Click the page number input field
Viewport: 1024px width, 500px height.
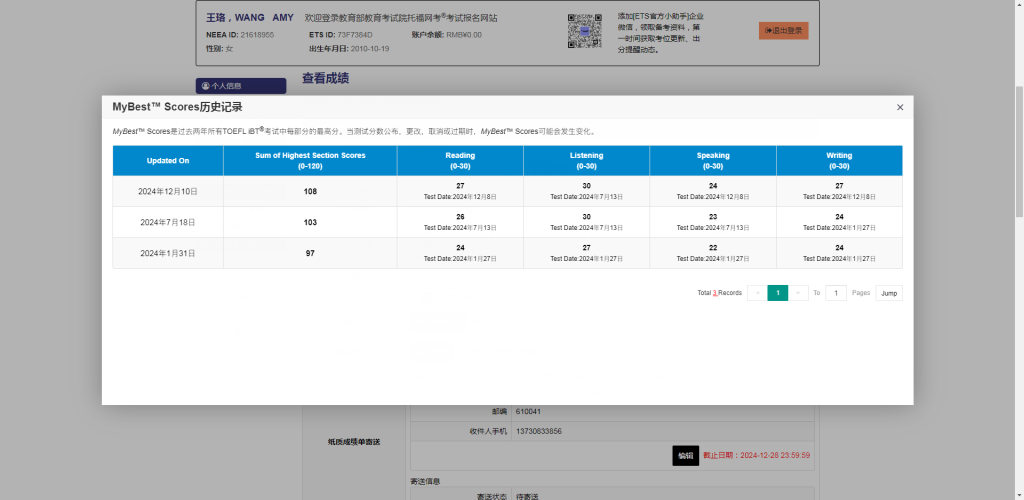836,293
